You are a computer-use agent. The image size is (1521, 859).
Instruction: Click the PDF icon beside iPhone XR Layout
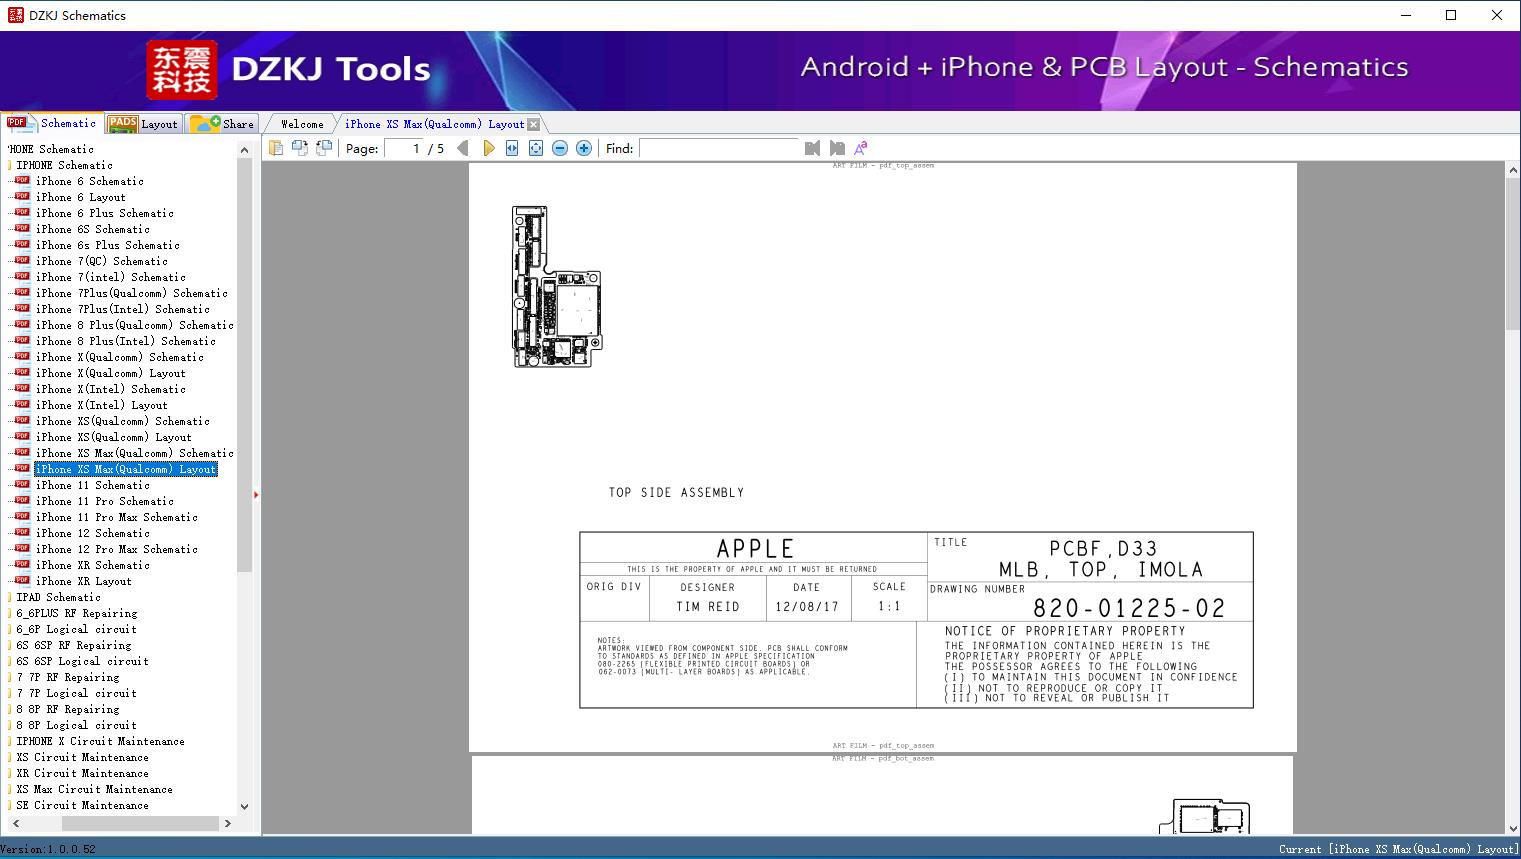tap(22, 581)
